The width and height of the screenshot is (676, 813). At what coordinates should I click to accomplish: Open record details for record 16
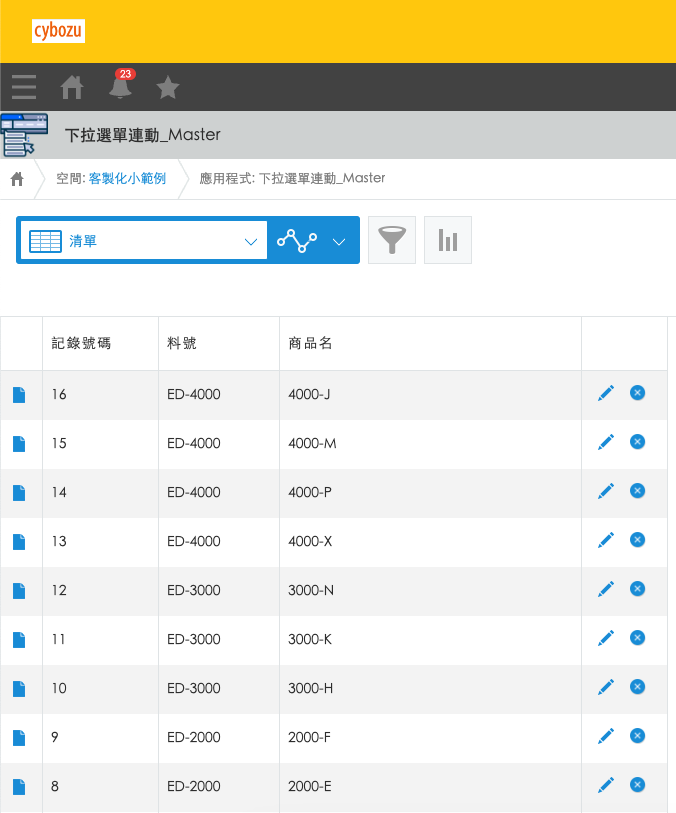tap(19, 395)
